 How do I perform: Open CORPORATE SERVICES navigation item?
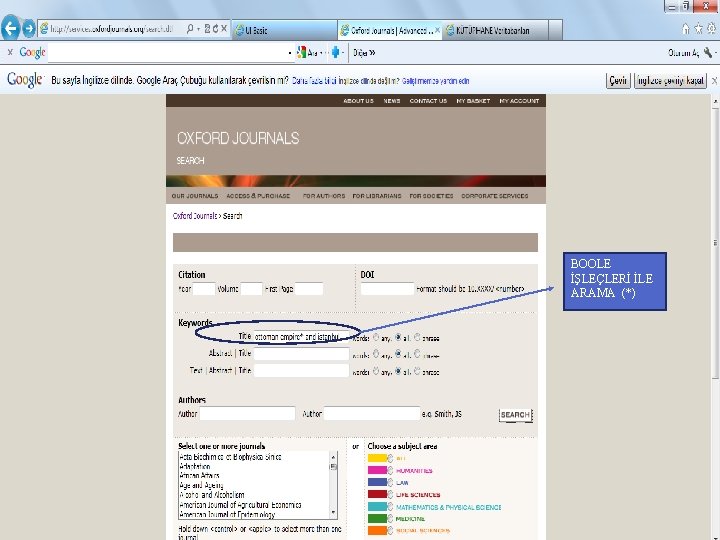tap(495, 196)
